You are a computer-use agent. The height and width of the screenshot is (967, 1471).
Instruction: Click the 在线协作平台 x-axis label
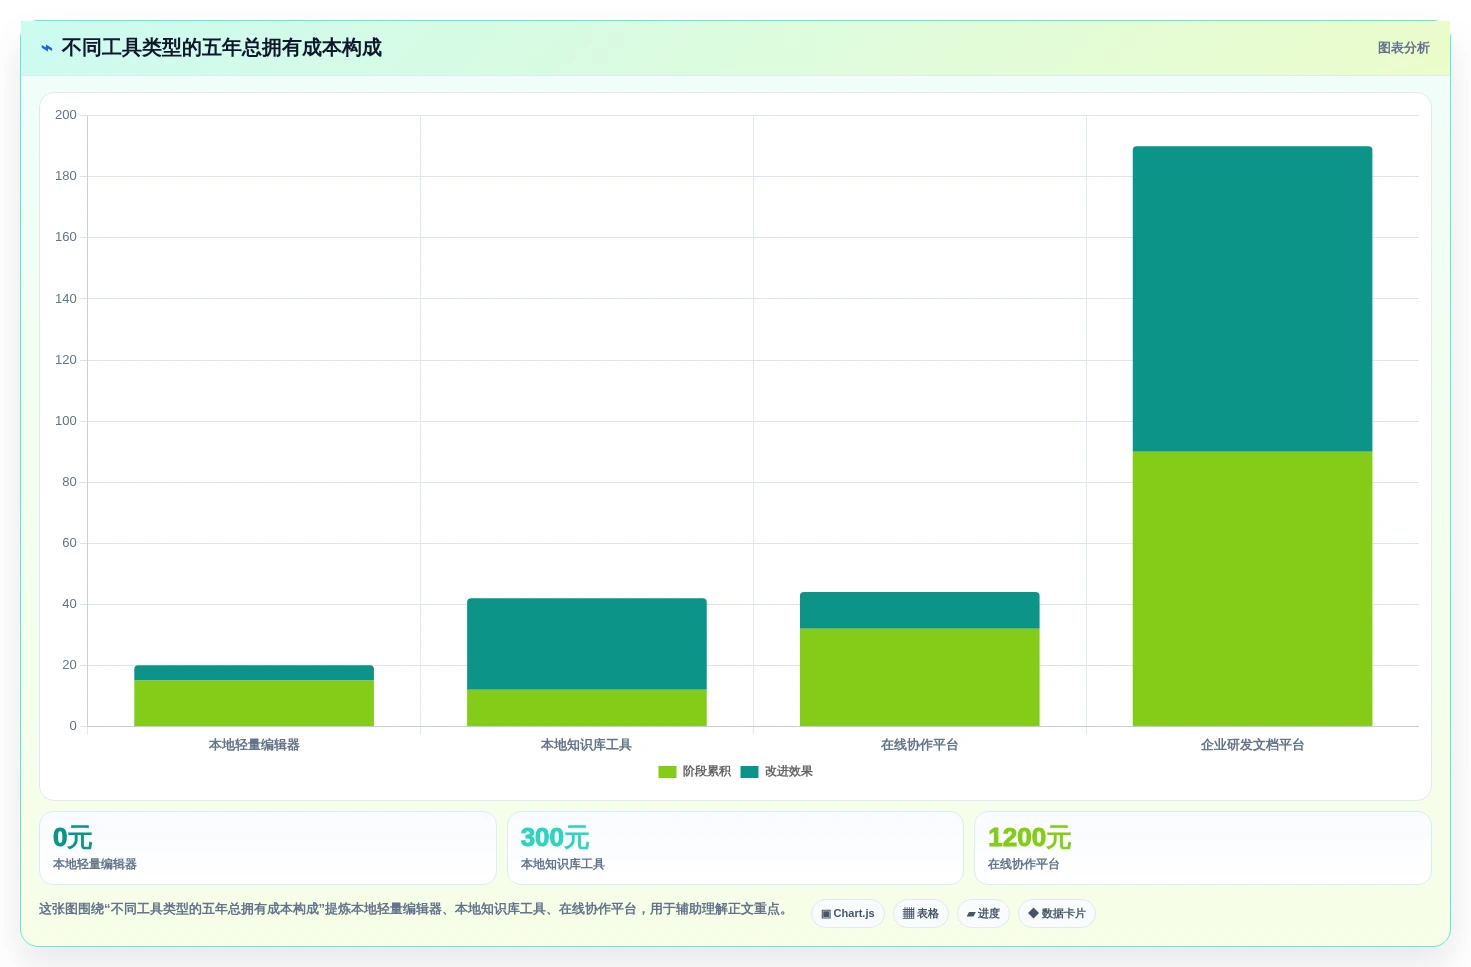pyautogui.click(x=920, y=745)
